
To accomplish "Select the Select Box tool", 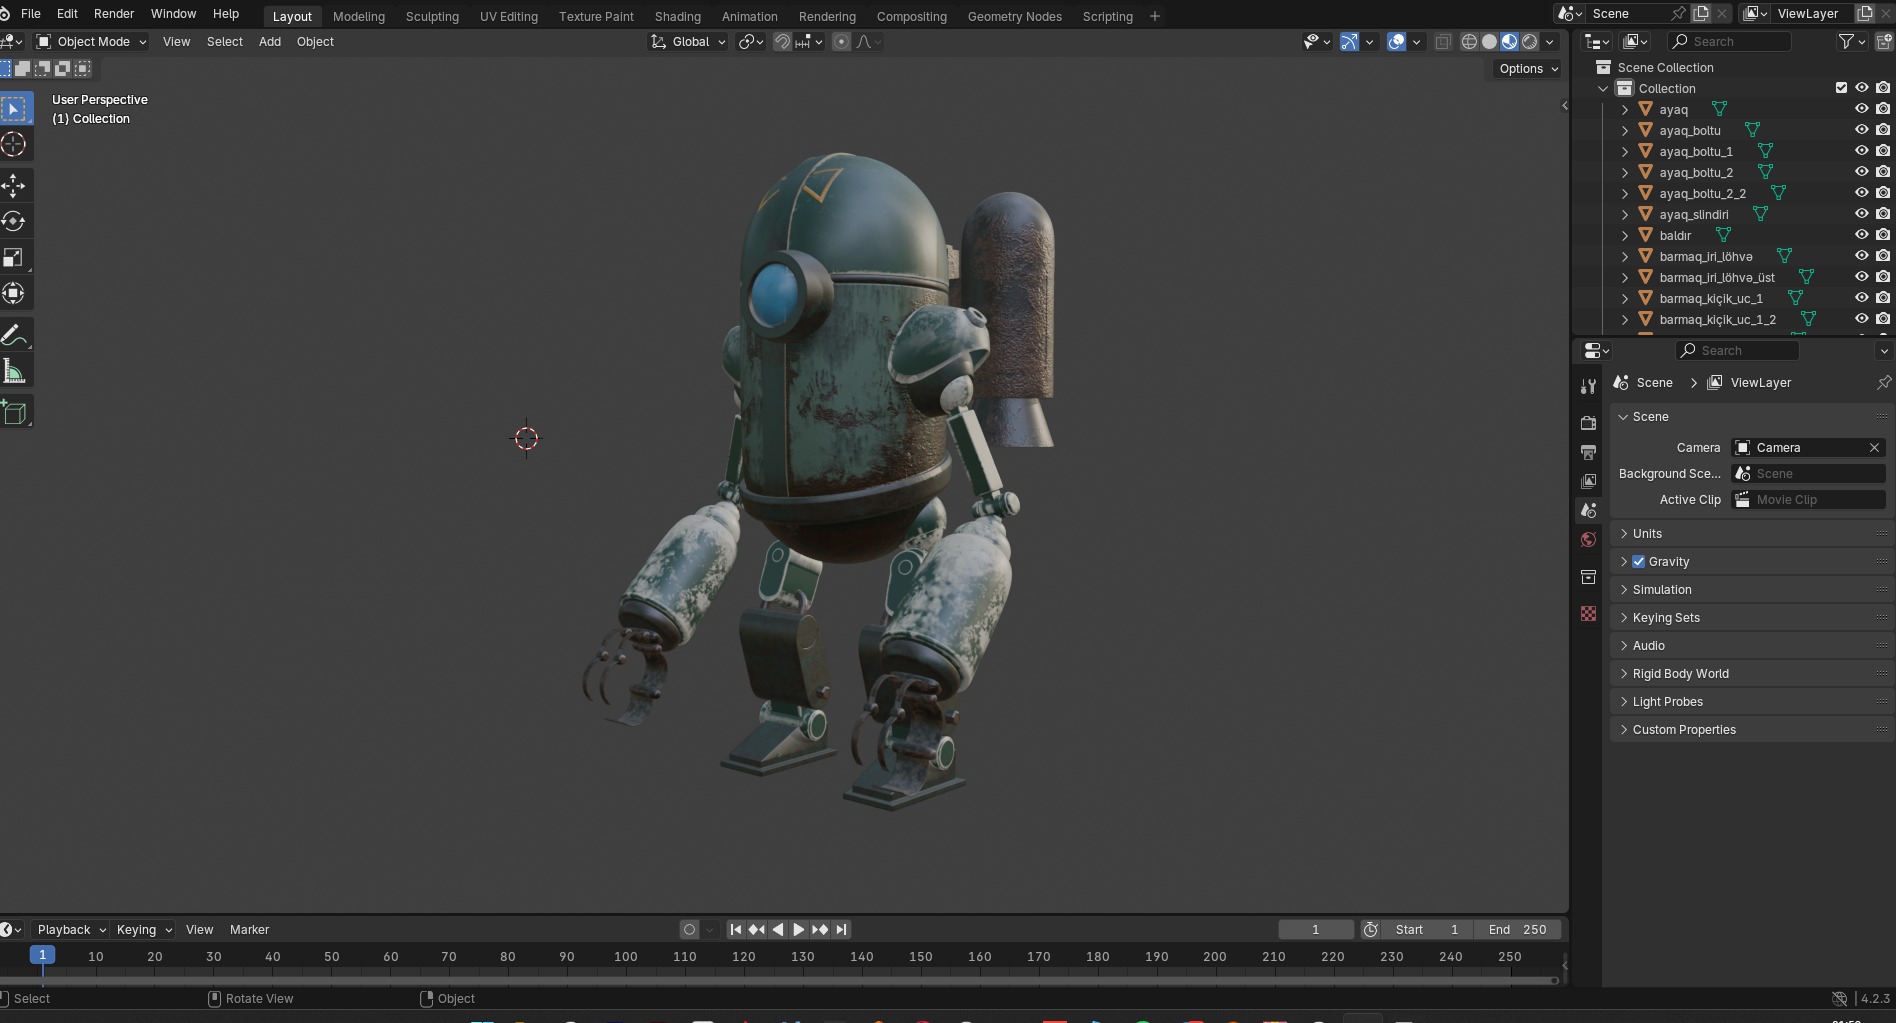I will coord(14,108).
